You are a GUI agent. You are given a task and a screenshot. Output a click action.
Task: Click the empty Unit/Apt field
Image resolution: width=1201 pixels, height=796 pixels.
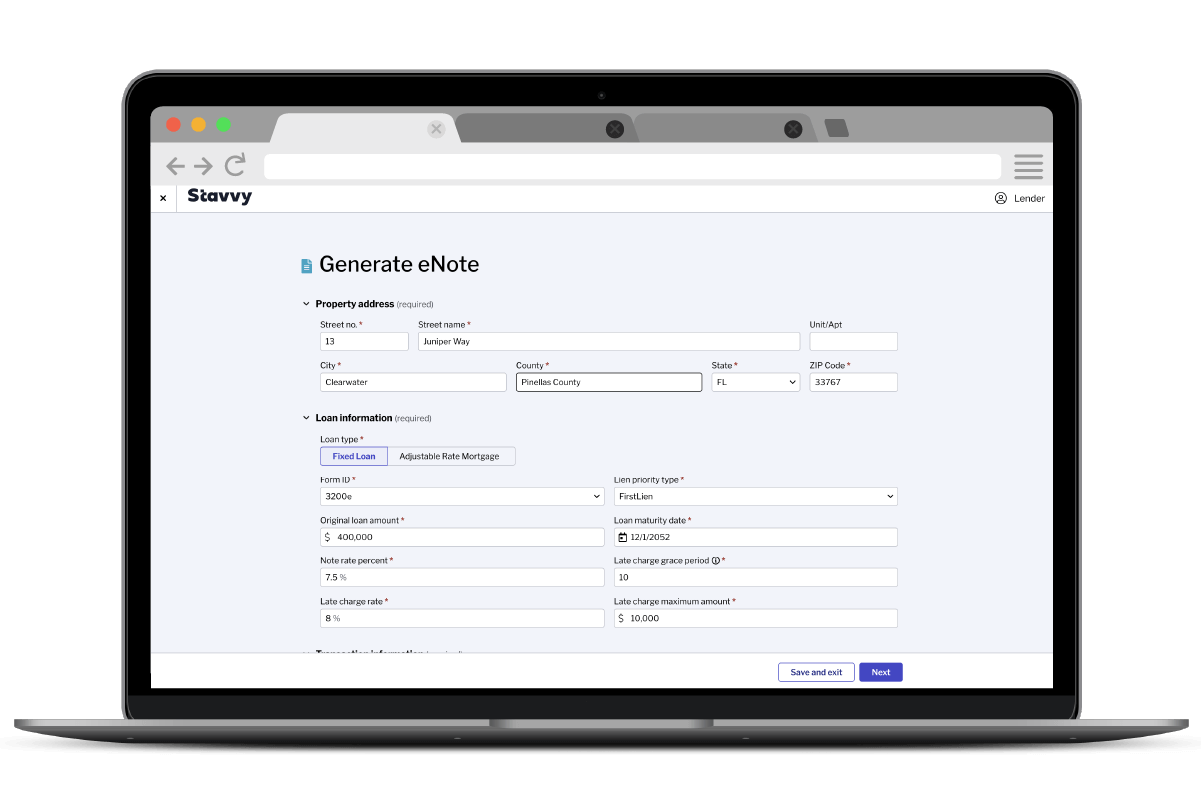coord(854,341)
